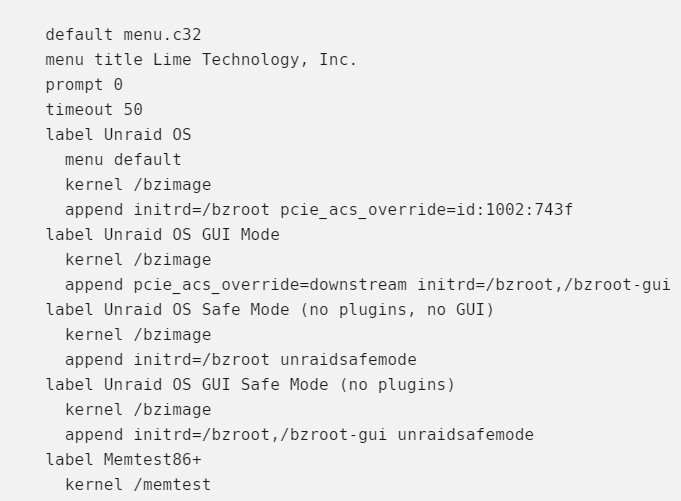Image resolution: width=681 pixels, height=501 pixels.
Task: Click the 'kernel /memtest' line
Action: pyautogui.click(x=138, y=485)
